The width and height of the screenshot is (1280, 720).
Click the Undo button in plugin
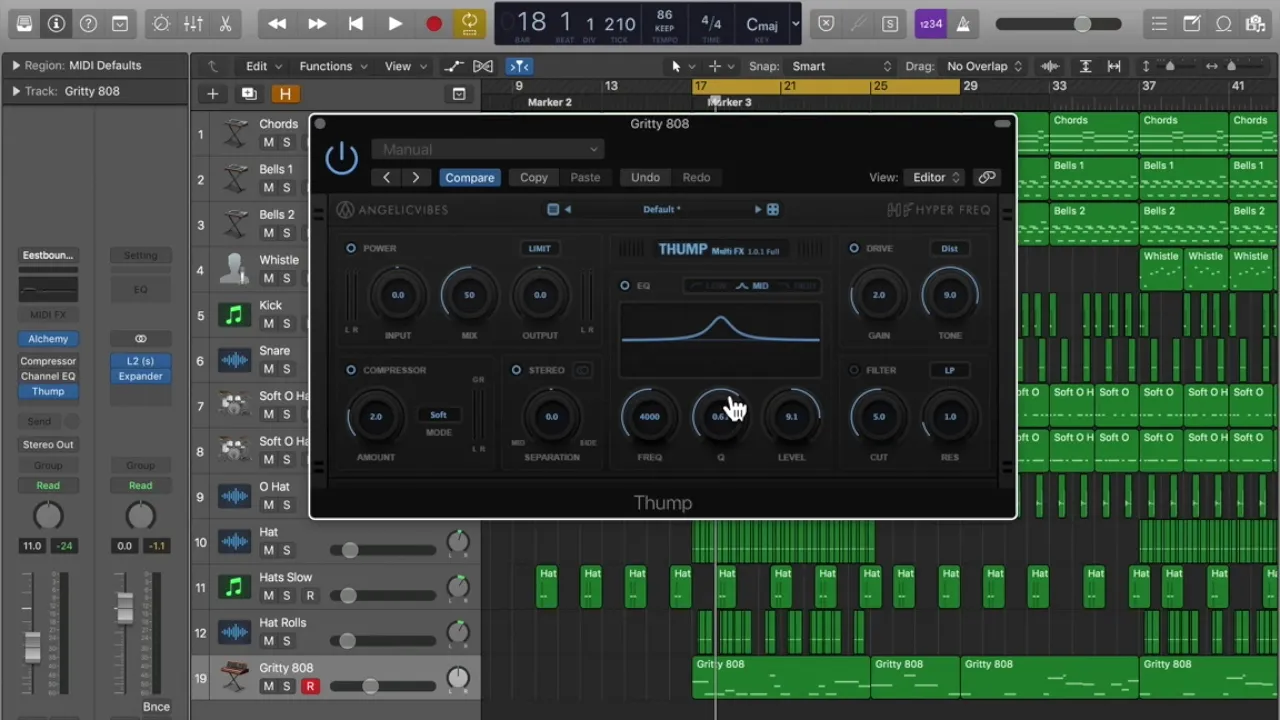(x=645, y=177)
